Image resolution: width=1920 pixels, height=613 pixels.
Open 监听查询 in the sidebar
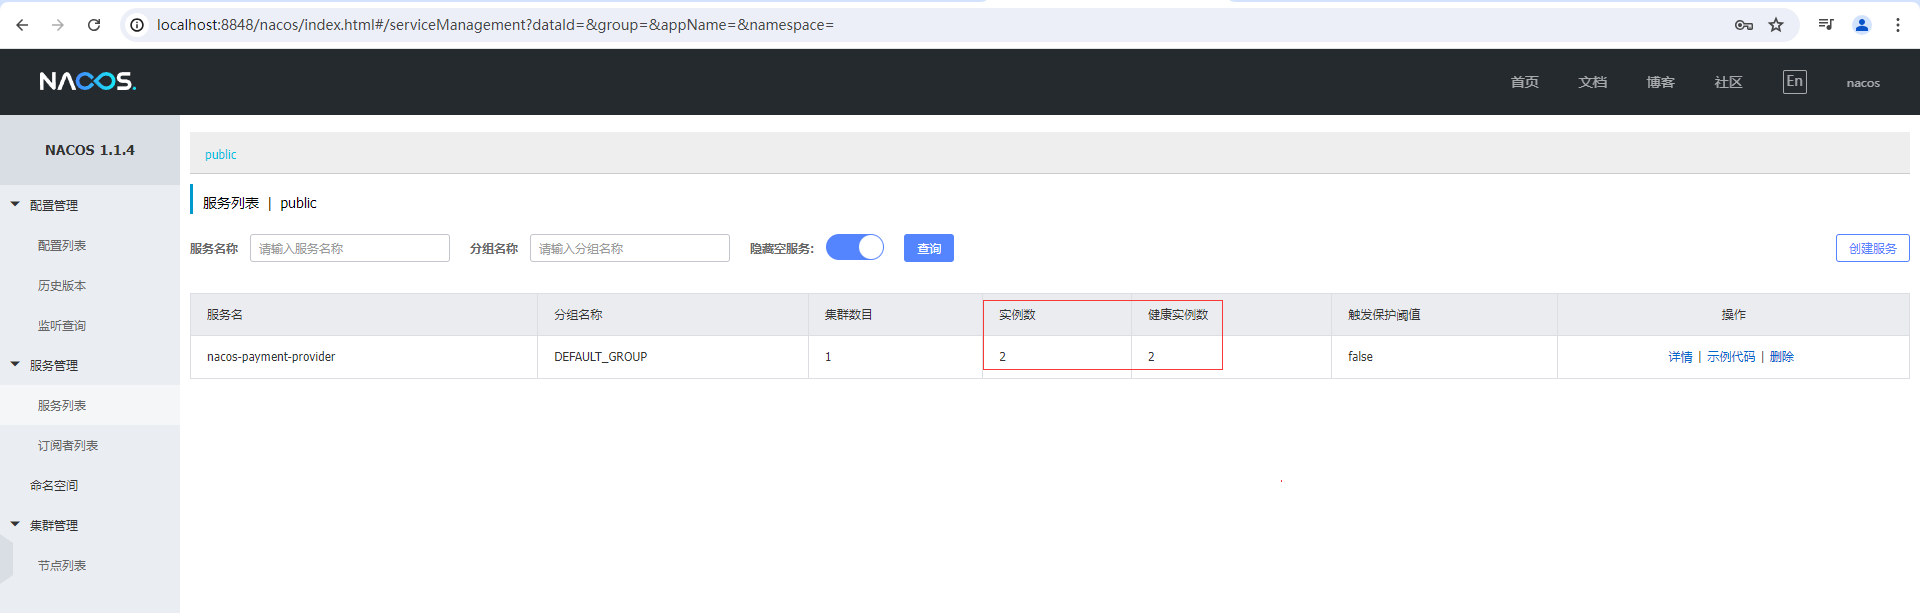(62, 325)
